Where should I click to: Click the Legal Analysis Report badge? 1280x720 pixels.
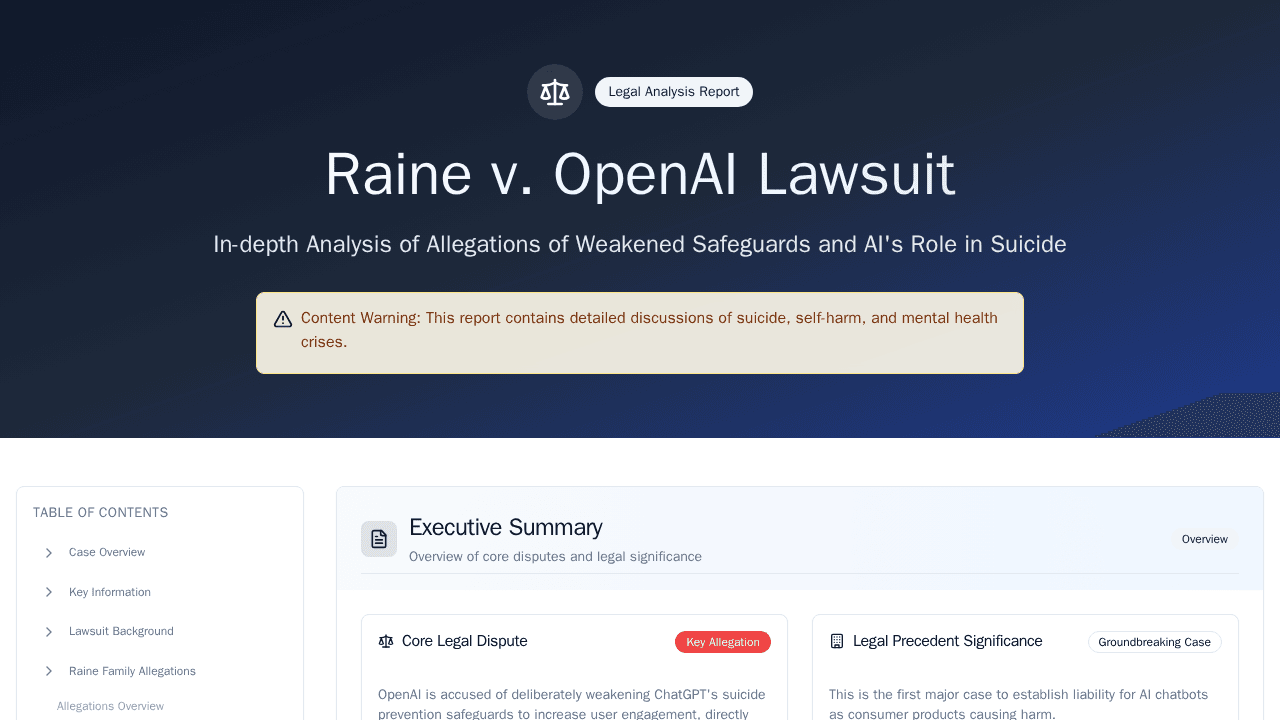coord(673,92)
